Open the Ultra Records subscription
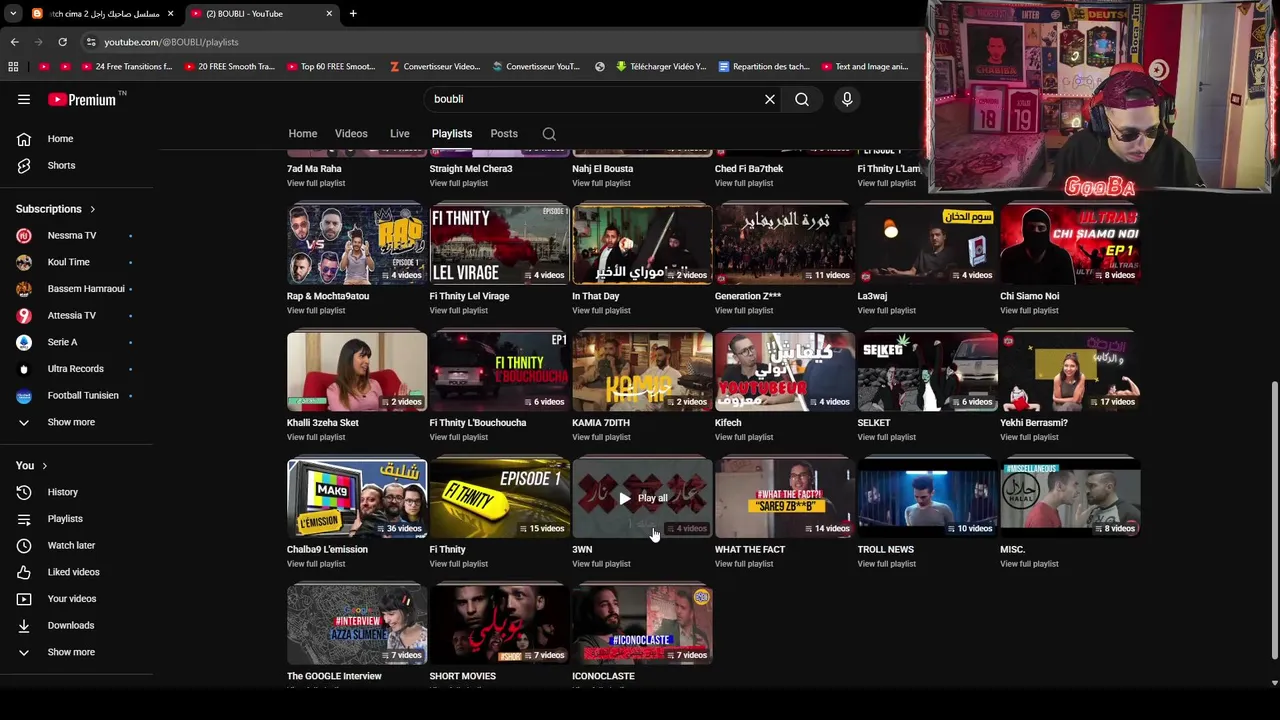This screenshot has height=720, width=1280. (x=76, y=369)
